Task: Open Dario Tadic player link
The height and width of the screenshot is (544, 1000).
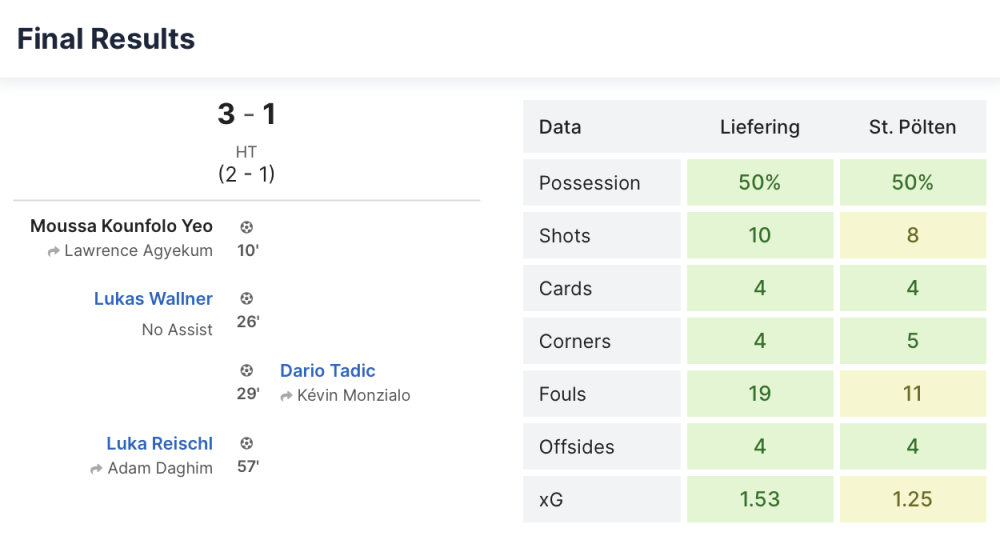Action: coord(327,371)
